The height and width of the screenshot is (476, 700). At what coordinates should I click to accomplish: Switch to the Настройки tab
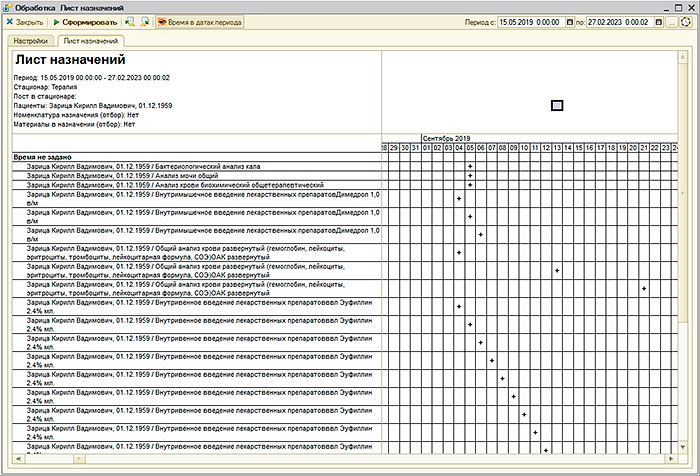[x=30, y=41]
